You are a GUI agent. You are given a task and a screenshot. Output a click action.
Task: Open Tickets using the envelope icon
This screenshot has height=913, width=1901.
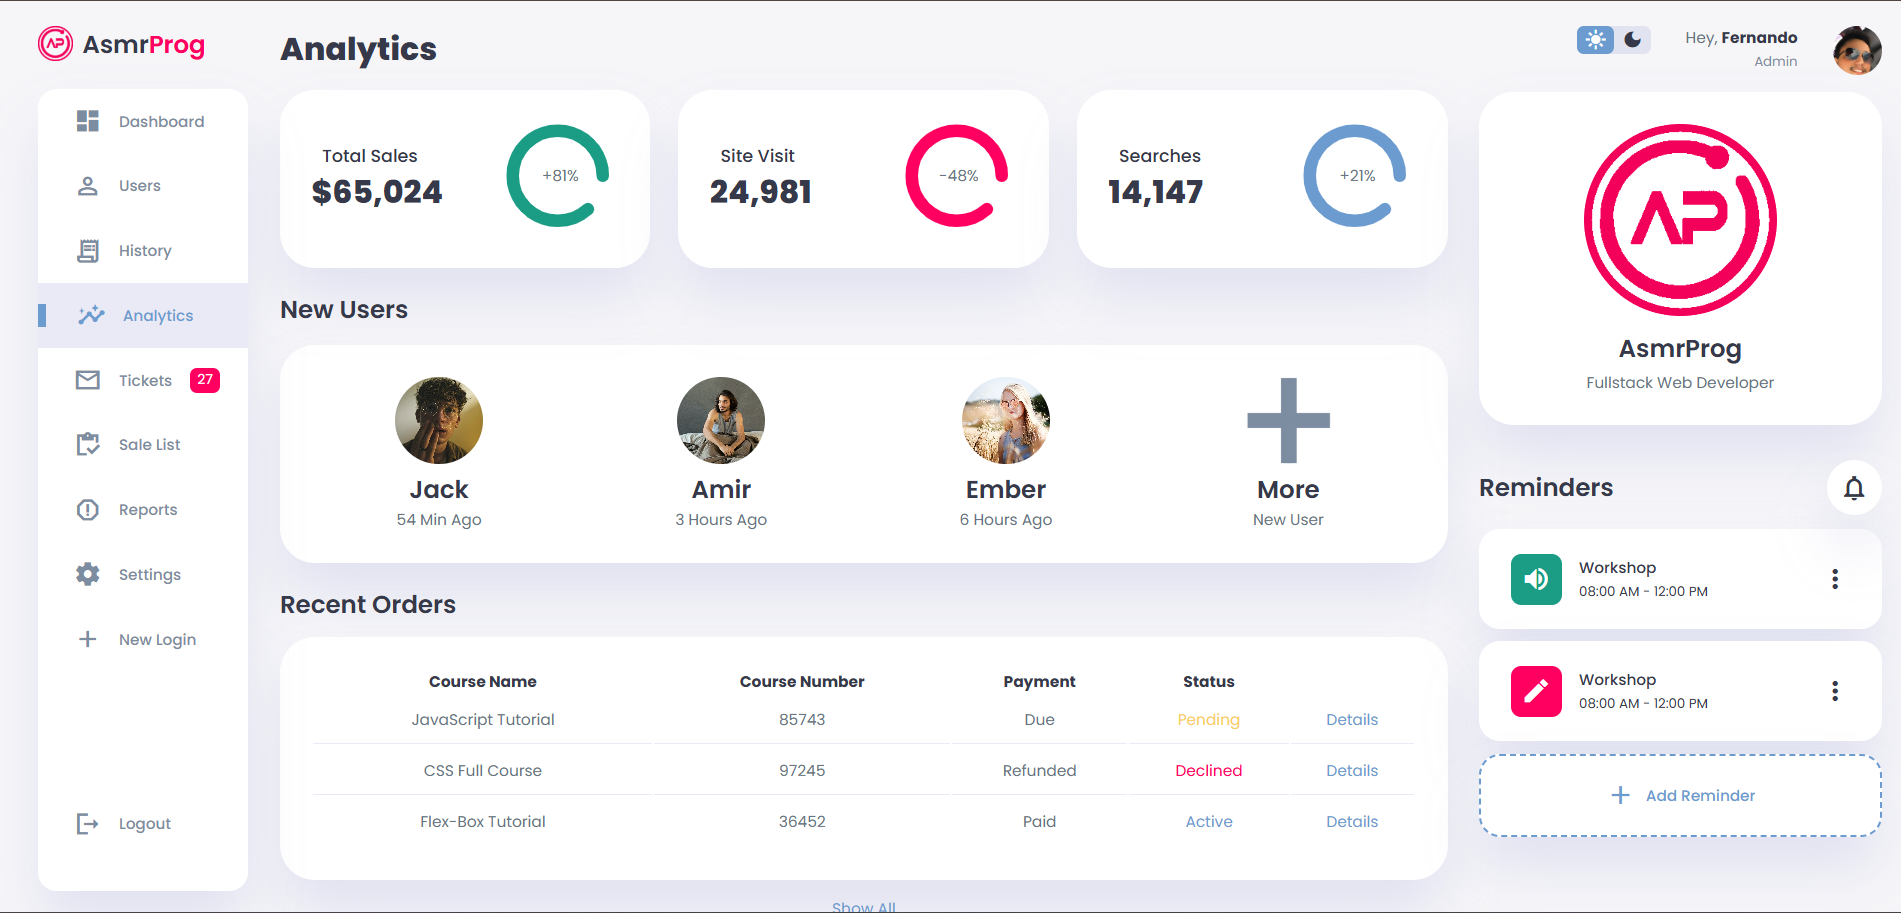point(87,380)
